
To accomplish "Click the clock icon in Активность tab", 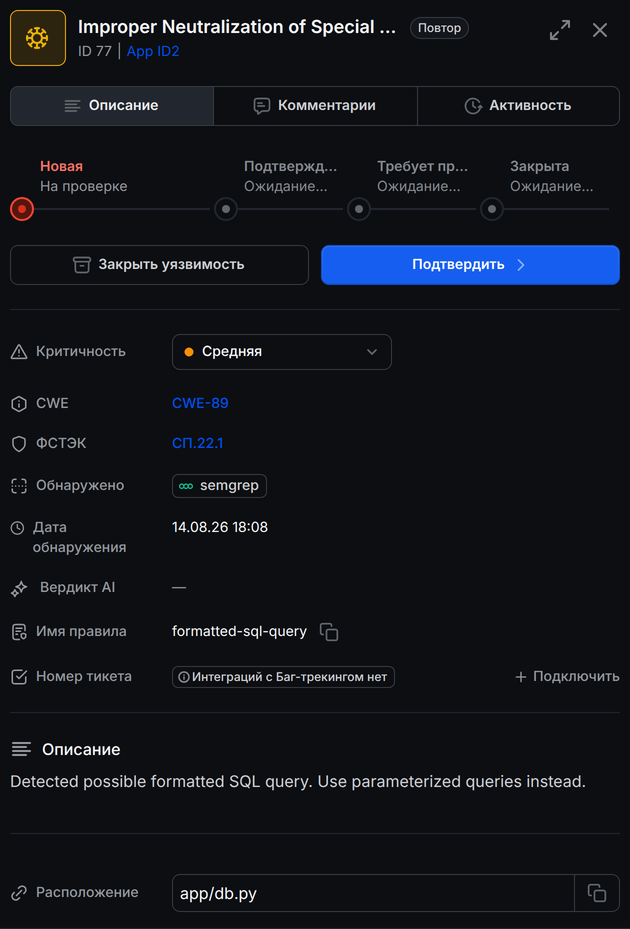I will pos(473,106).
